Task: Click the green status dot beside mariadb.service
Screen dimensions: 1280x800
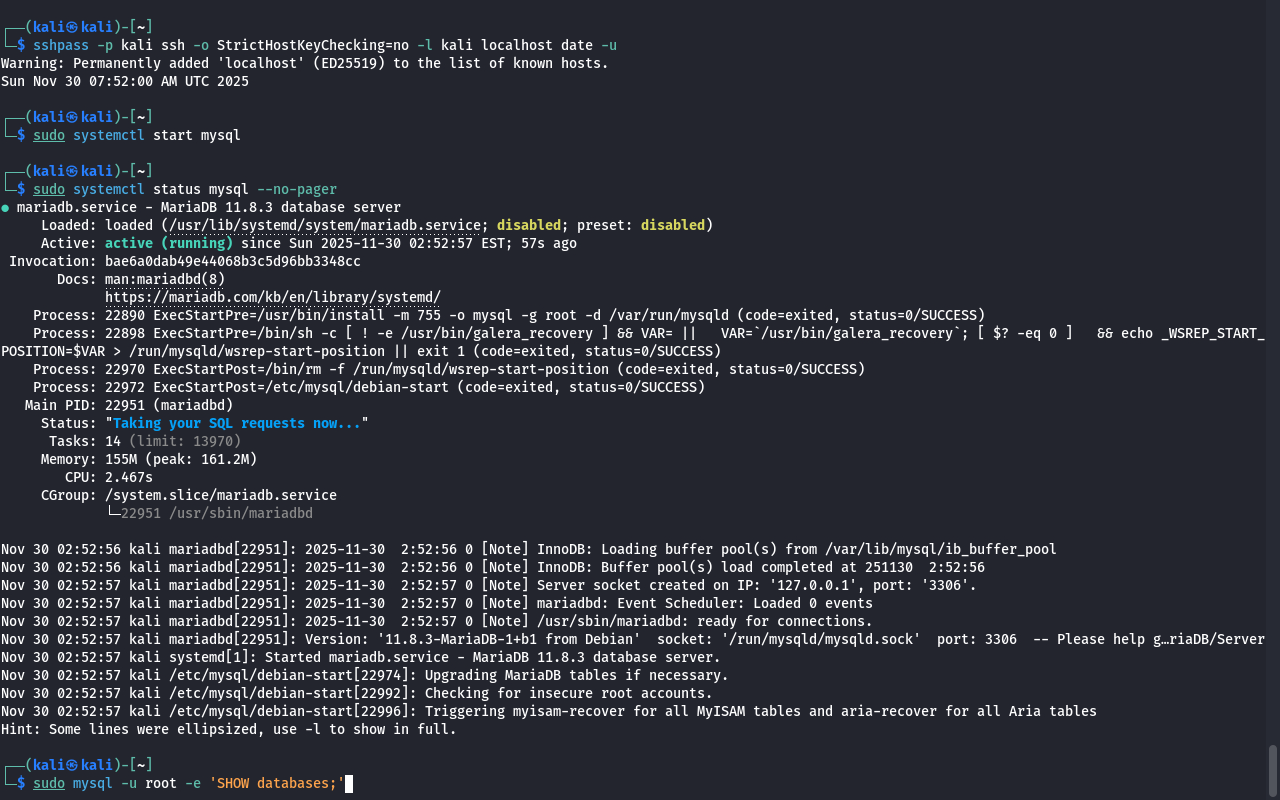Action: (x=5, y=208)
